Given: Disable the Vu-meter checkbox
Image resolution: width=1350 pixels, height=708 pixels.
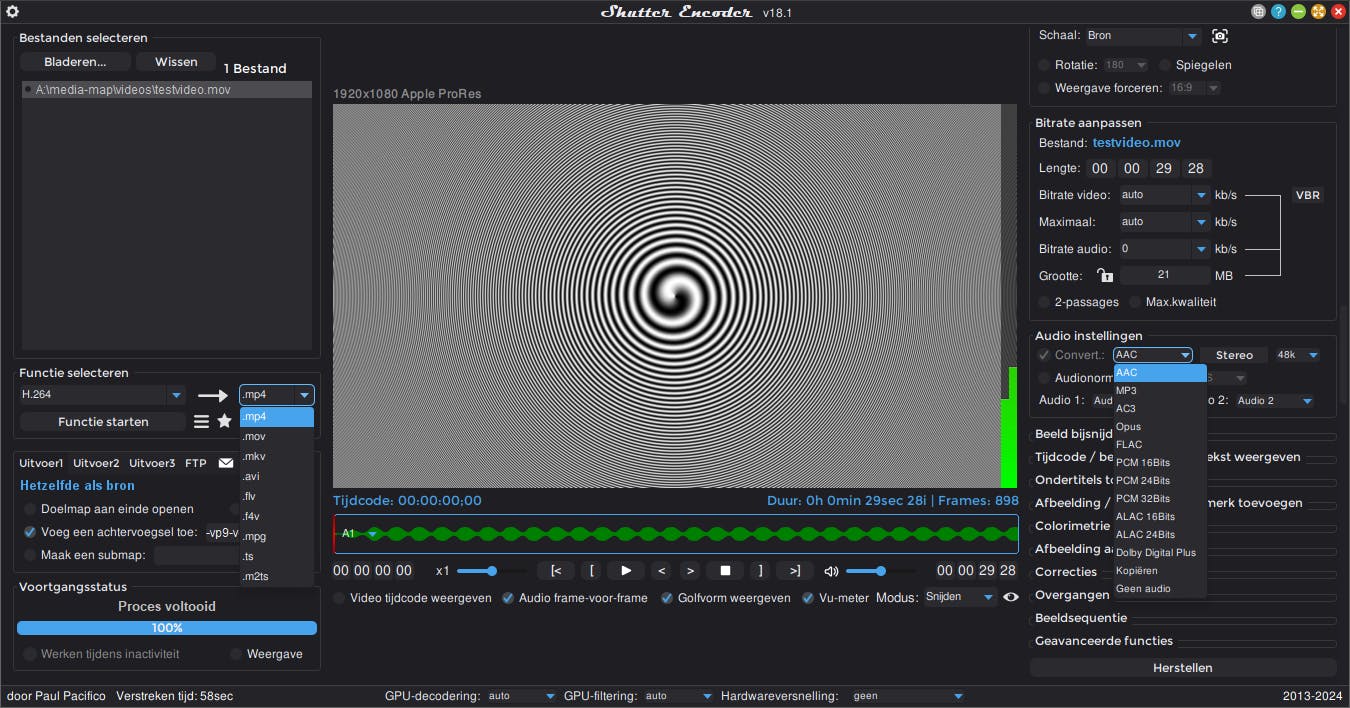Looking at the screenshot, I should [807, 598].
